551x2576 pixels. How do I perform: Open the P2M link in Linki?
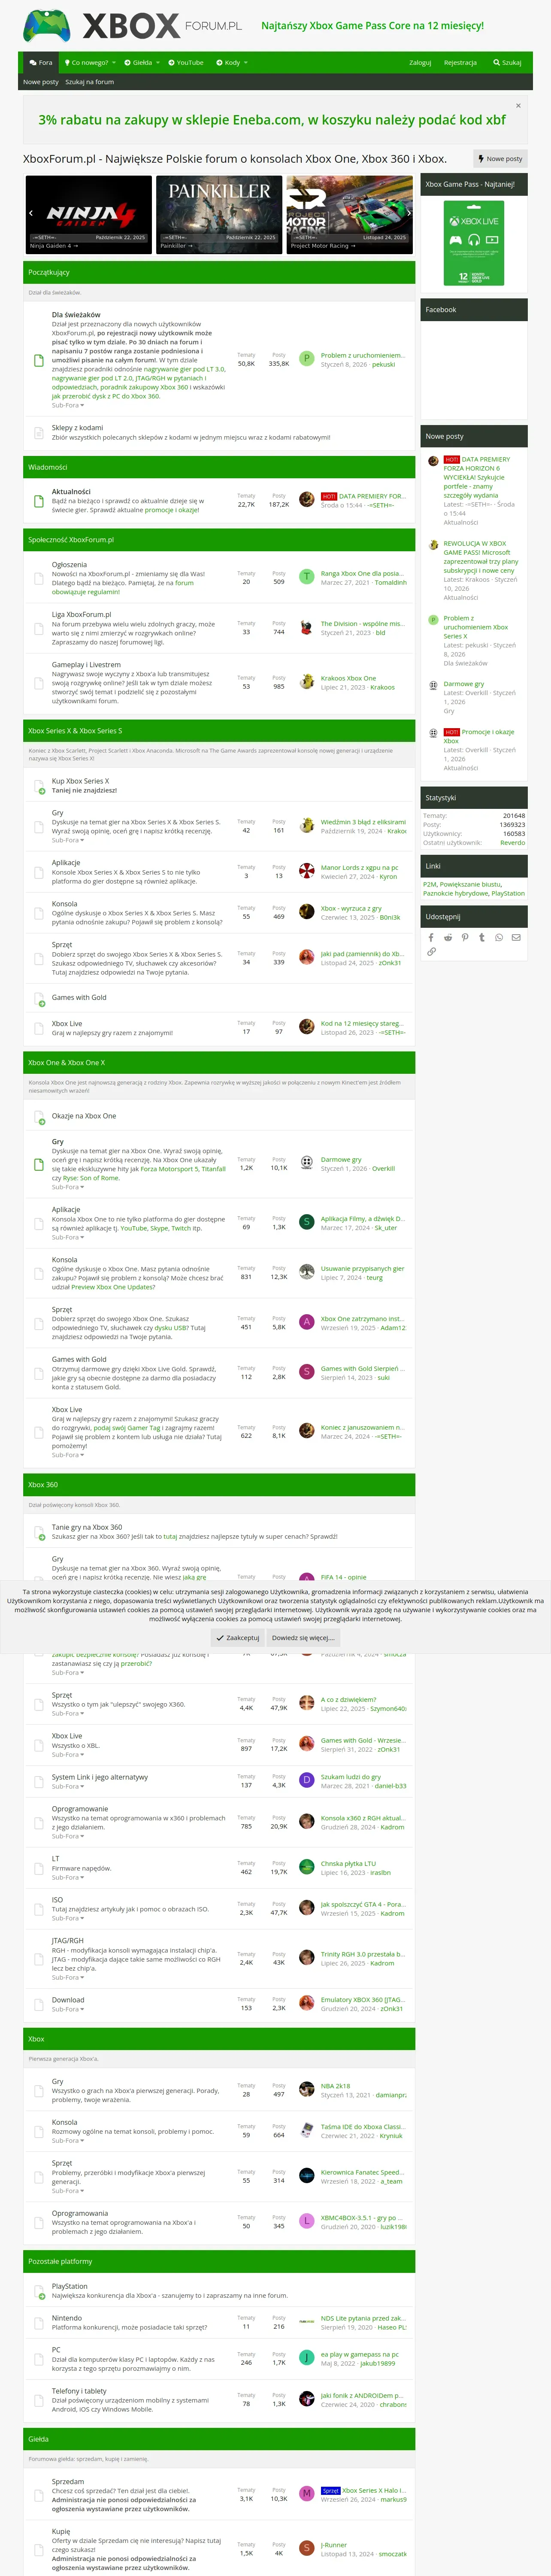[430, 884]
